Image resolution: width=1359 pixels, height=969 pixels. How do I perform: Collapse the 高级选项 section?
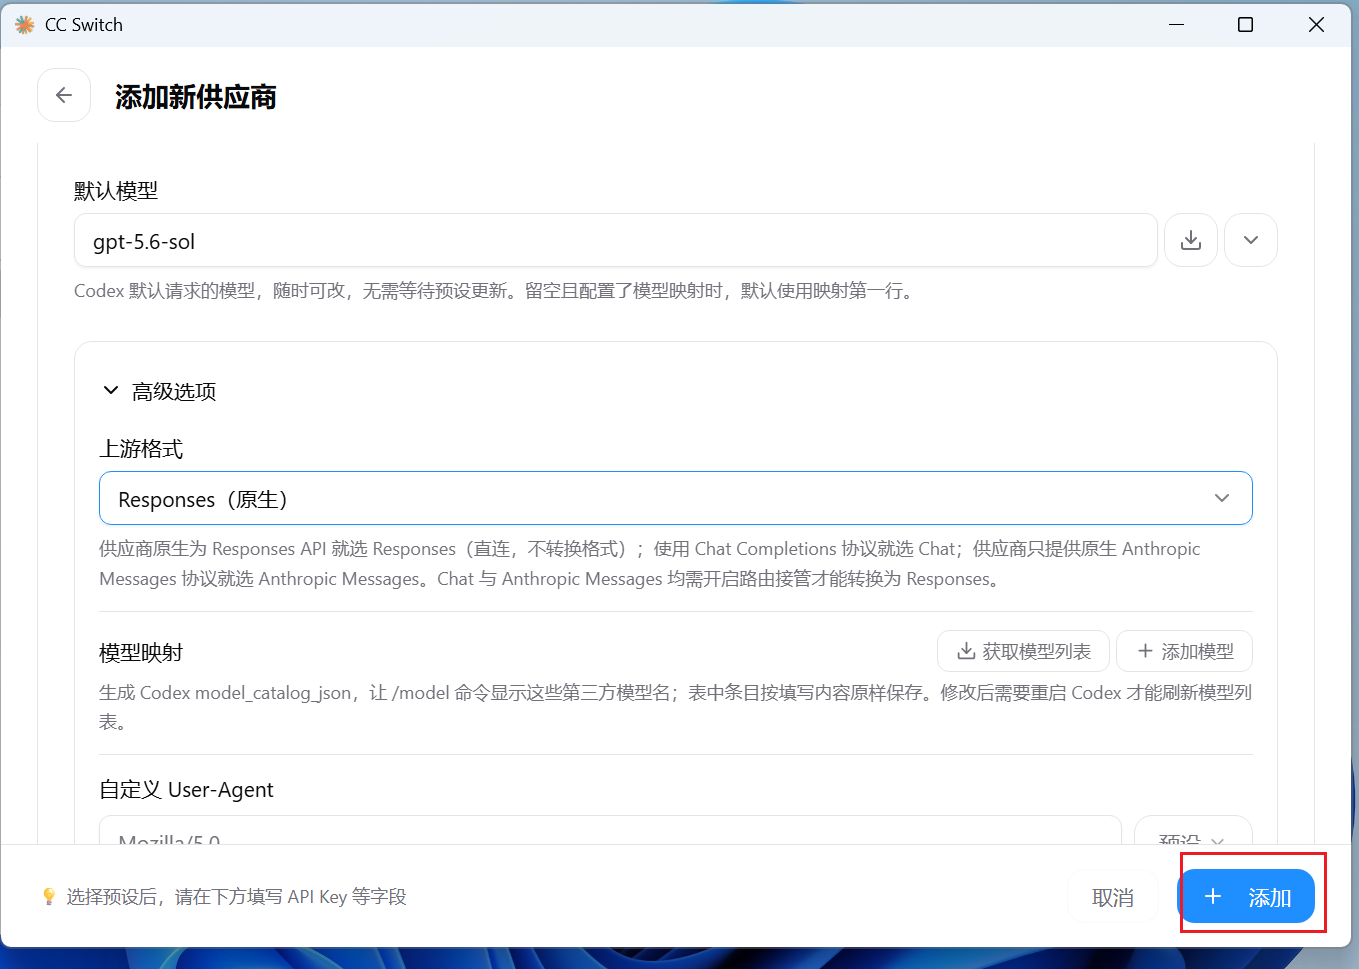tap(160, 391)
